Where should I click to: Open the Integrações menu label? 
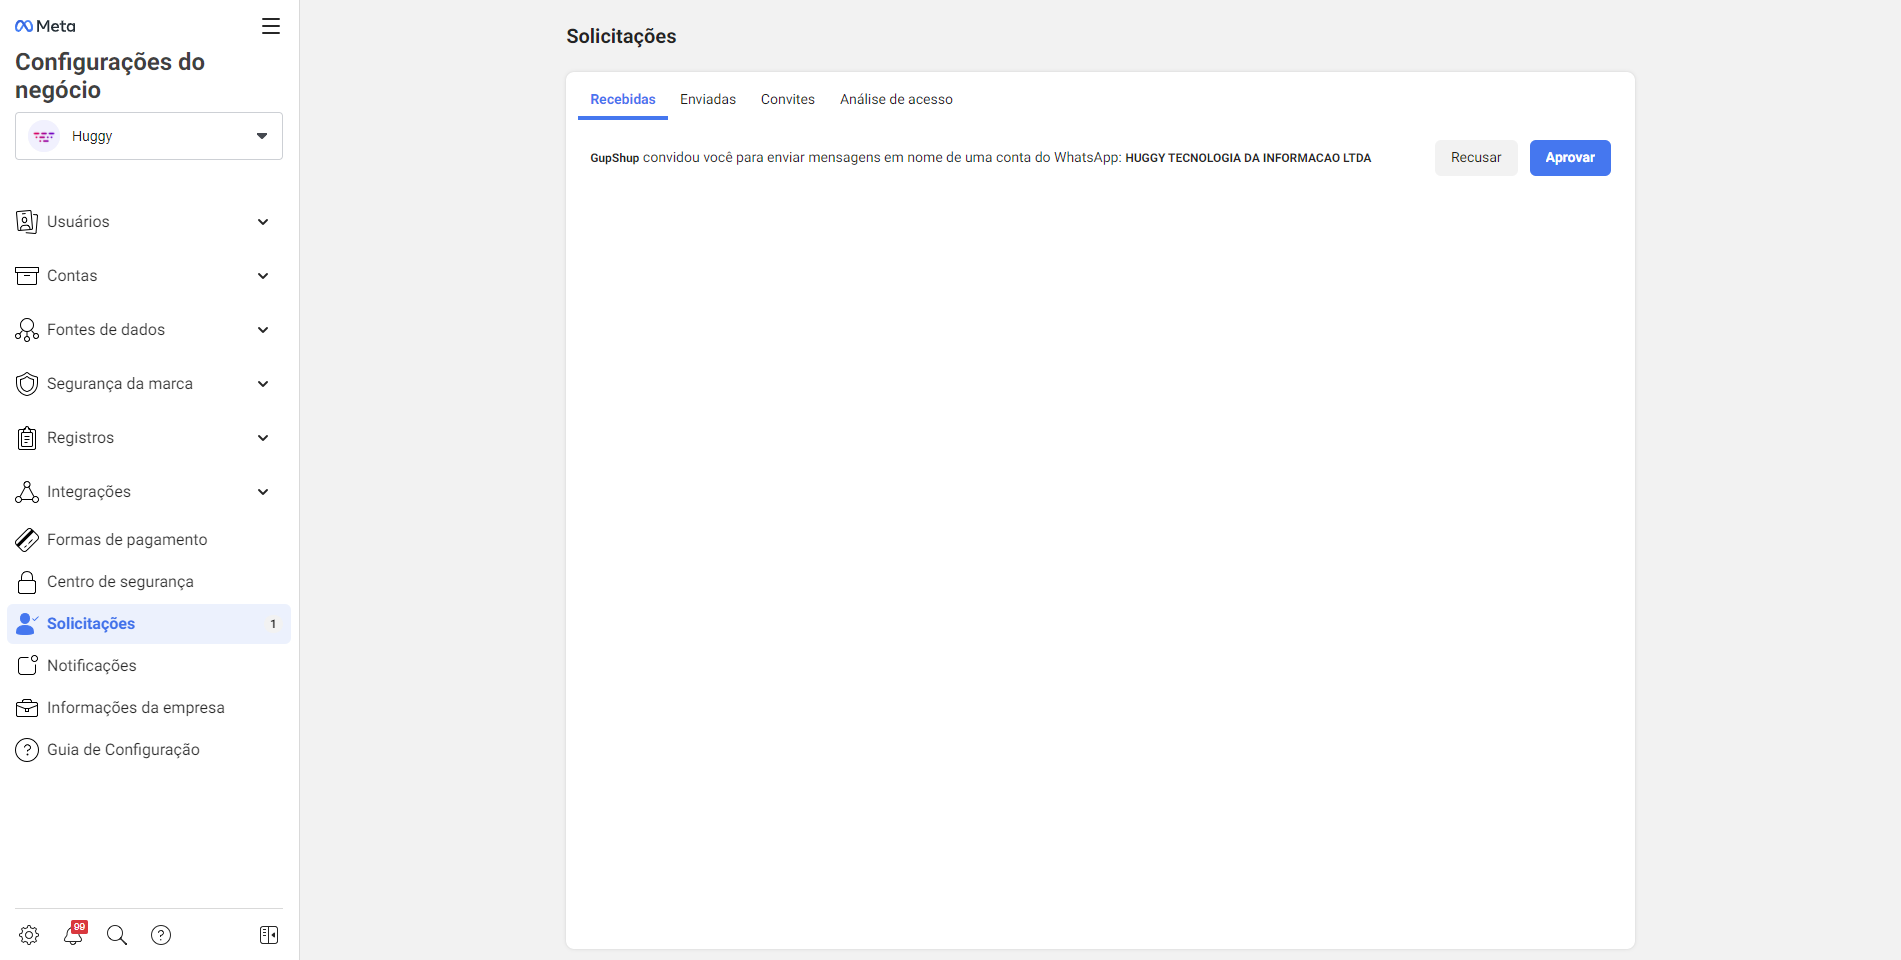[x=89, y=492]
